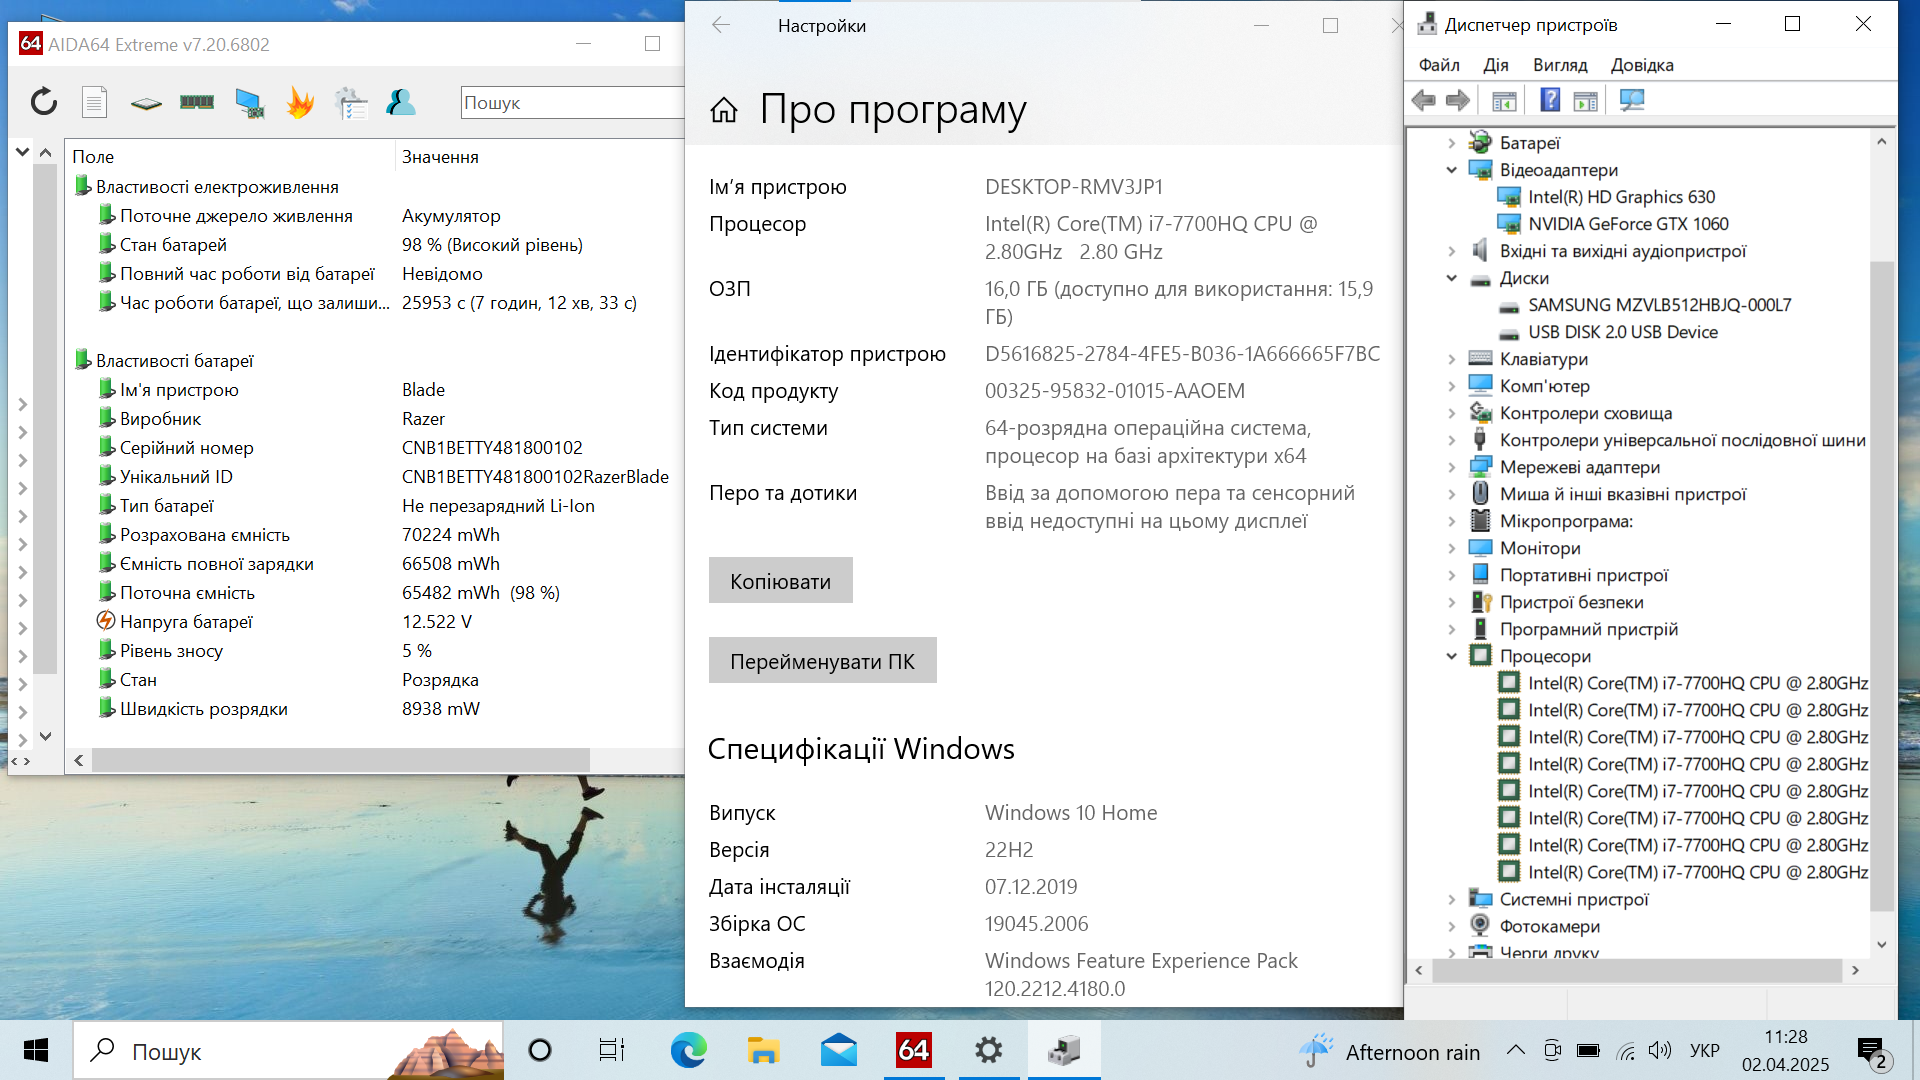This screenshot has height=1080, width=1920.
Task: Click the Копіювати button in Settings
Action: [x=780, y=581]
